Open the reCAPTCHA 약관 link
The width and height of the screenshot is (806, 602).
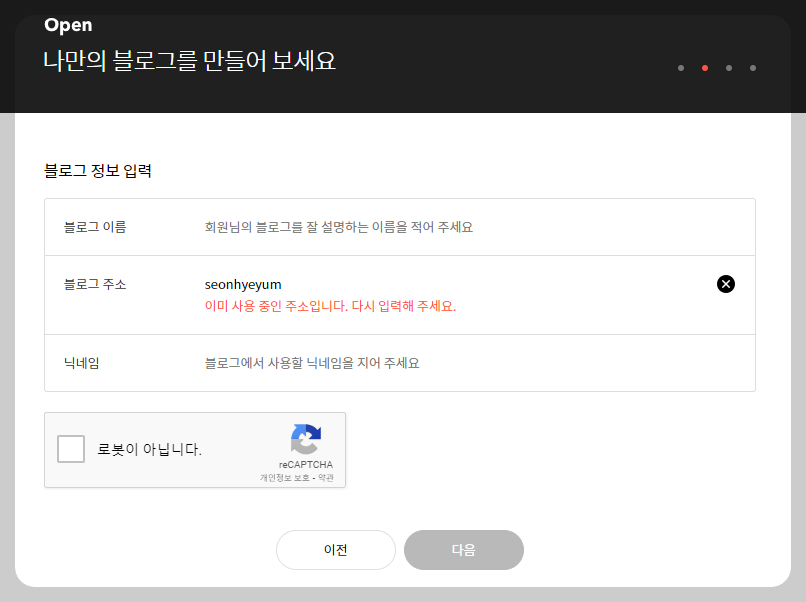point(325,478)
